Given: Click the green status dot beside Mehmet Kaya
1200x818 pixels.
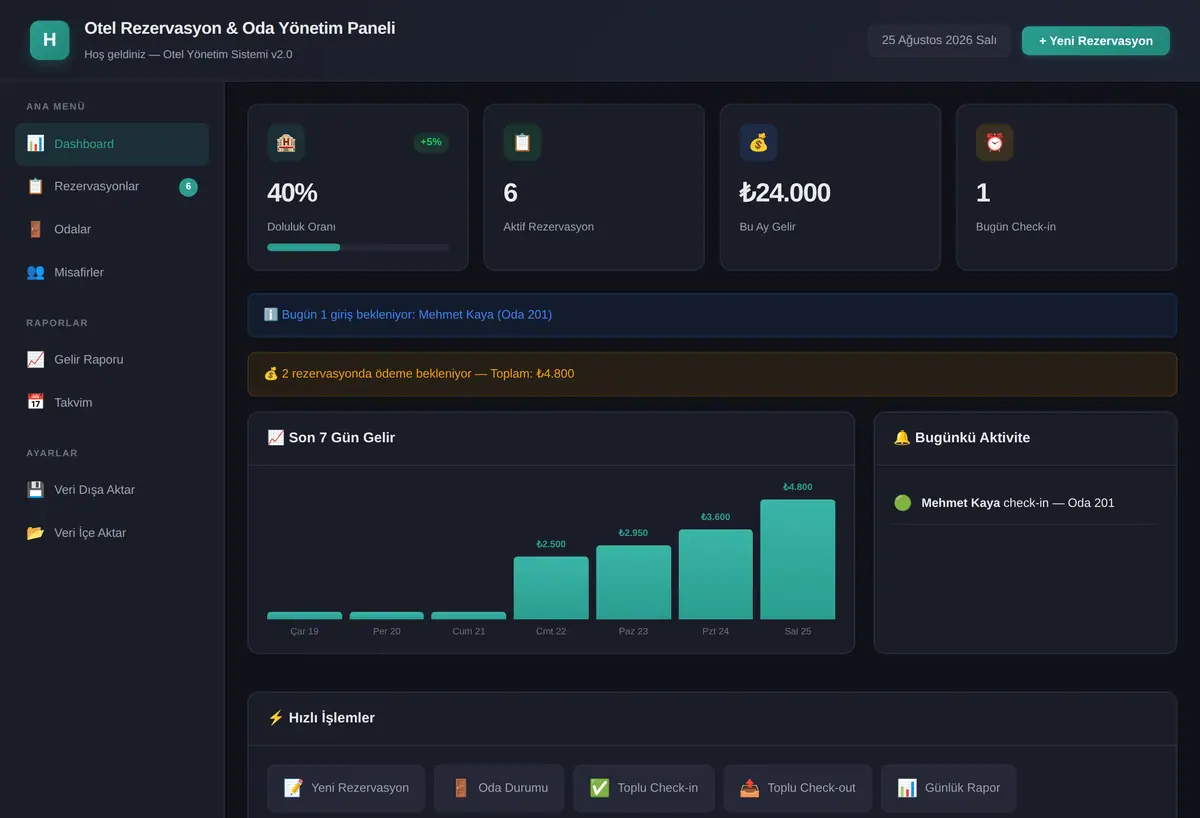Looking at the screenshot, I should pos(902,503).
